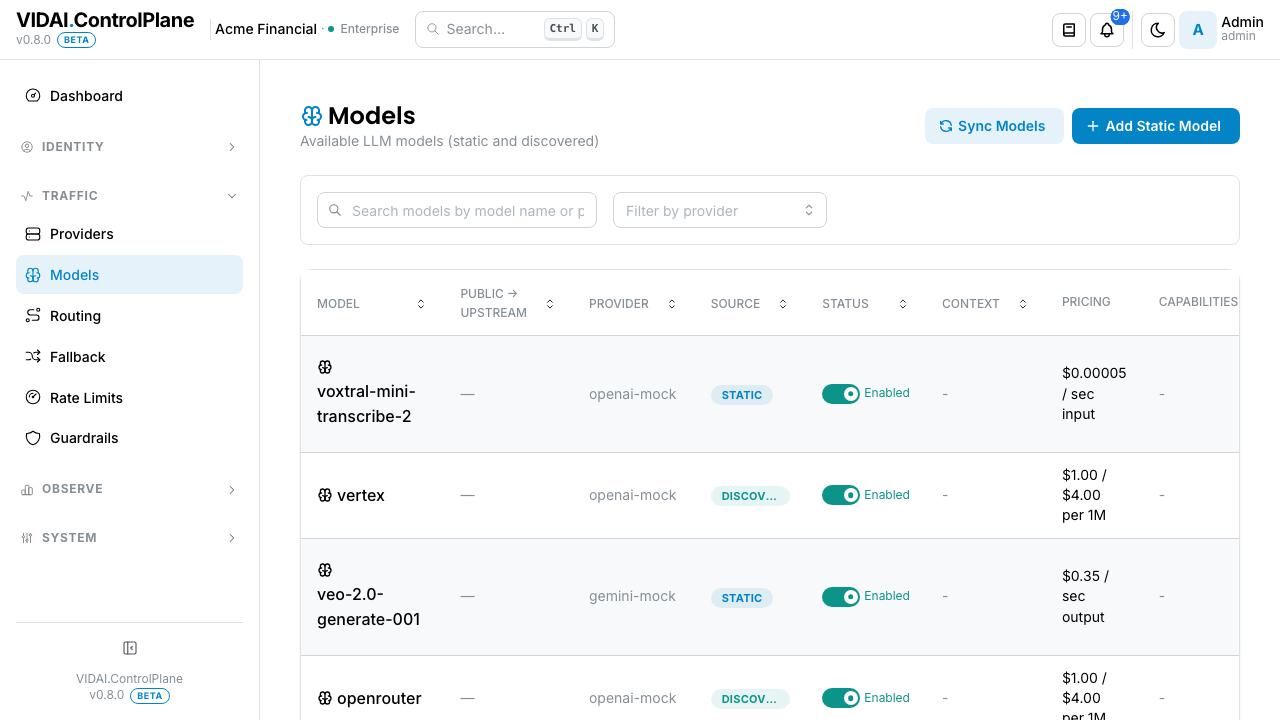This screenshot has height=720, width=1280.
Task: Click the Models heading brain icon
Action: click(x=311, y=116)
